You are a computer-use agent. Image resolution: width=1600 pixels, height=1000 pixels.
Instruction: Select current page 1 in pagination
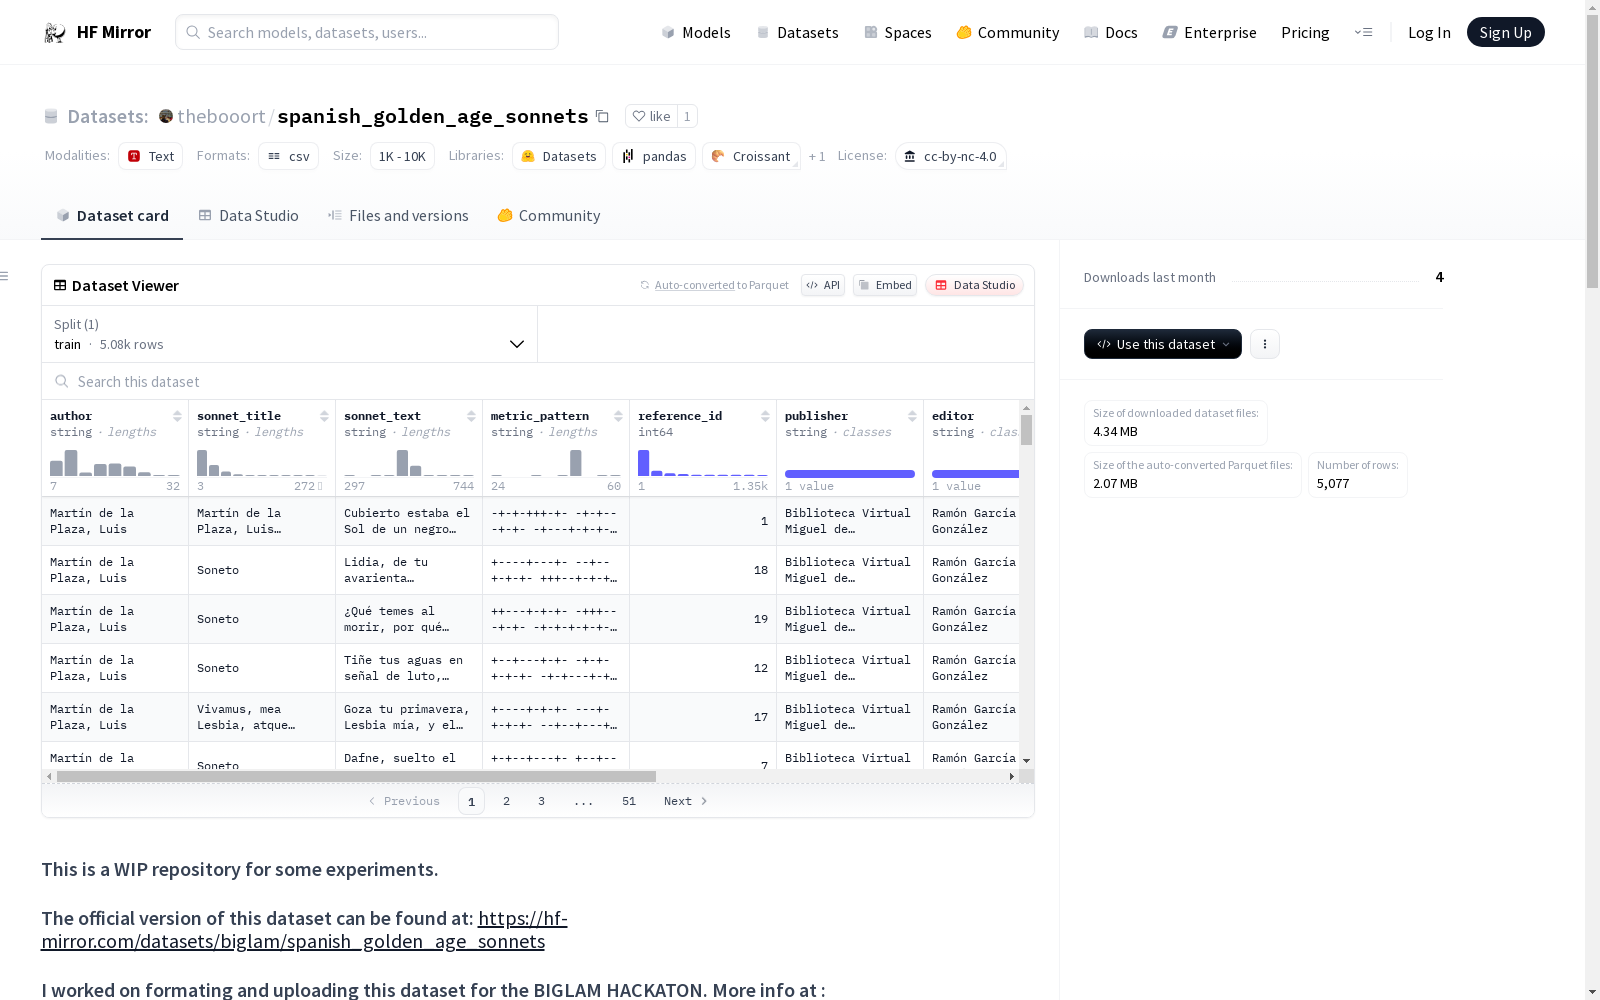coord(471,801)
